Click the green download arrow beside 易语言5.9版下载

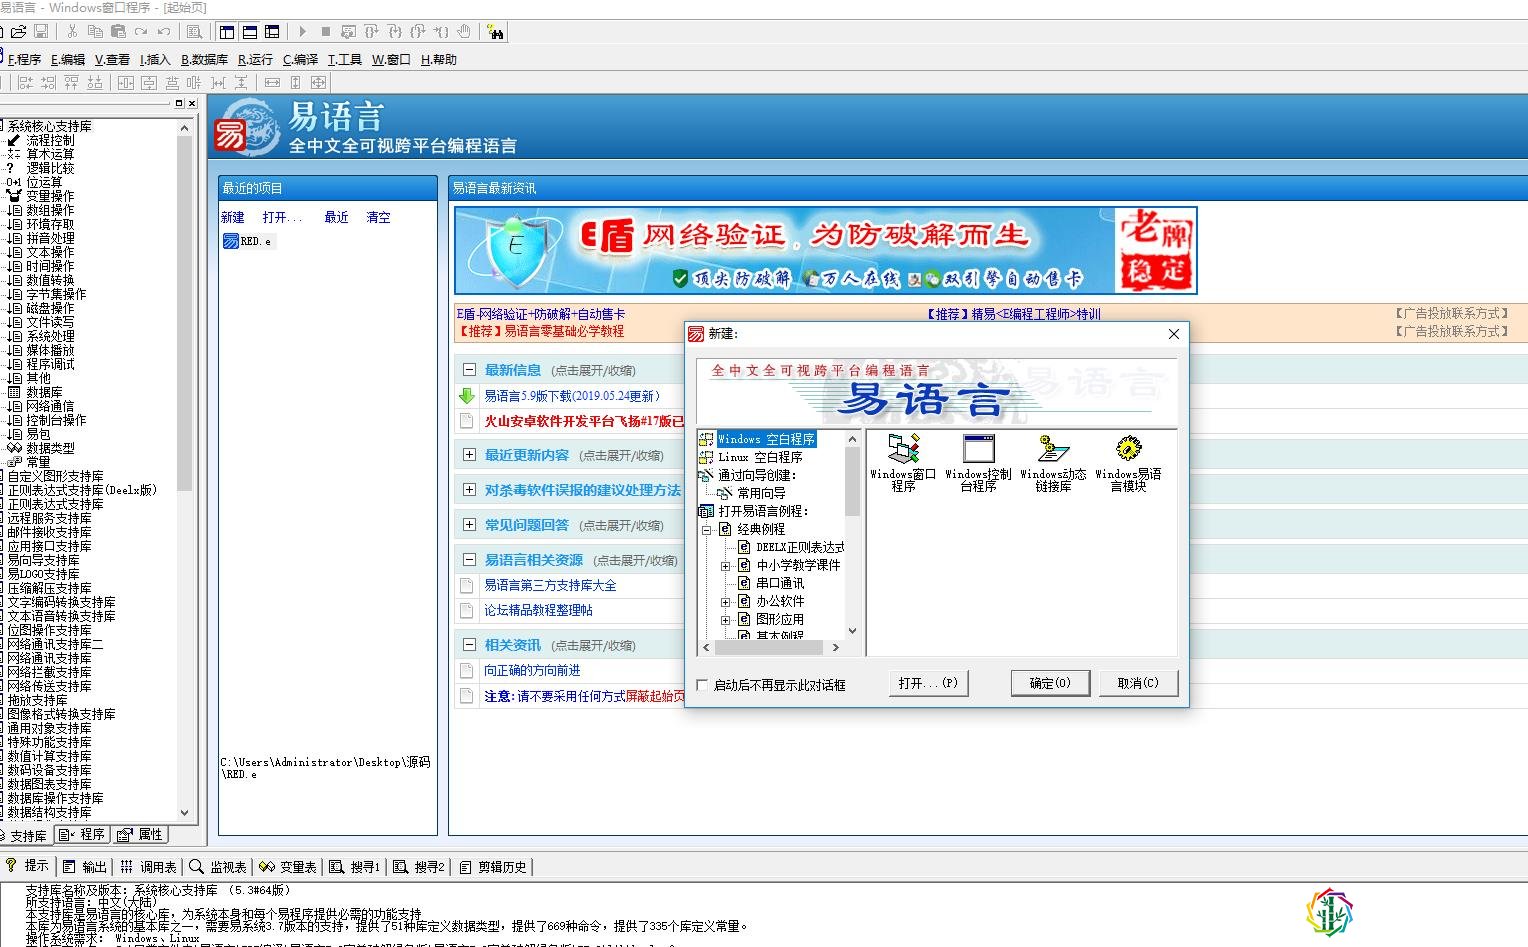[466, 396]
